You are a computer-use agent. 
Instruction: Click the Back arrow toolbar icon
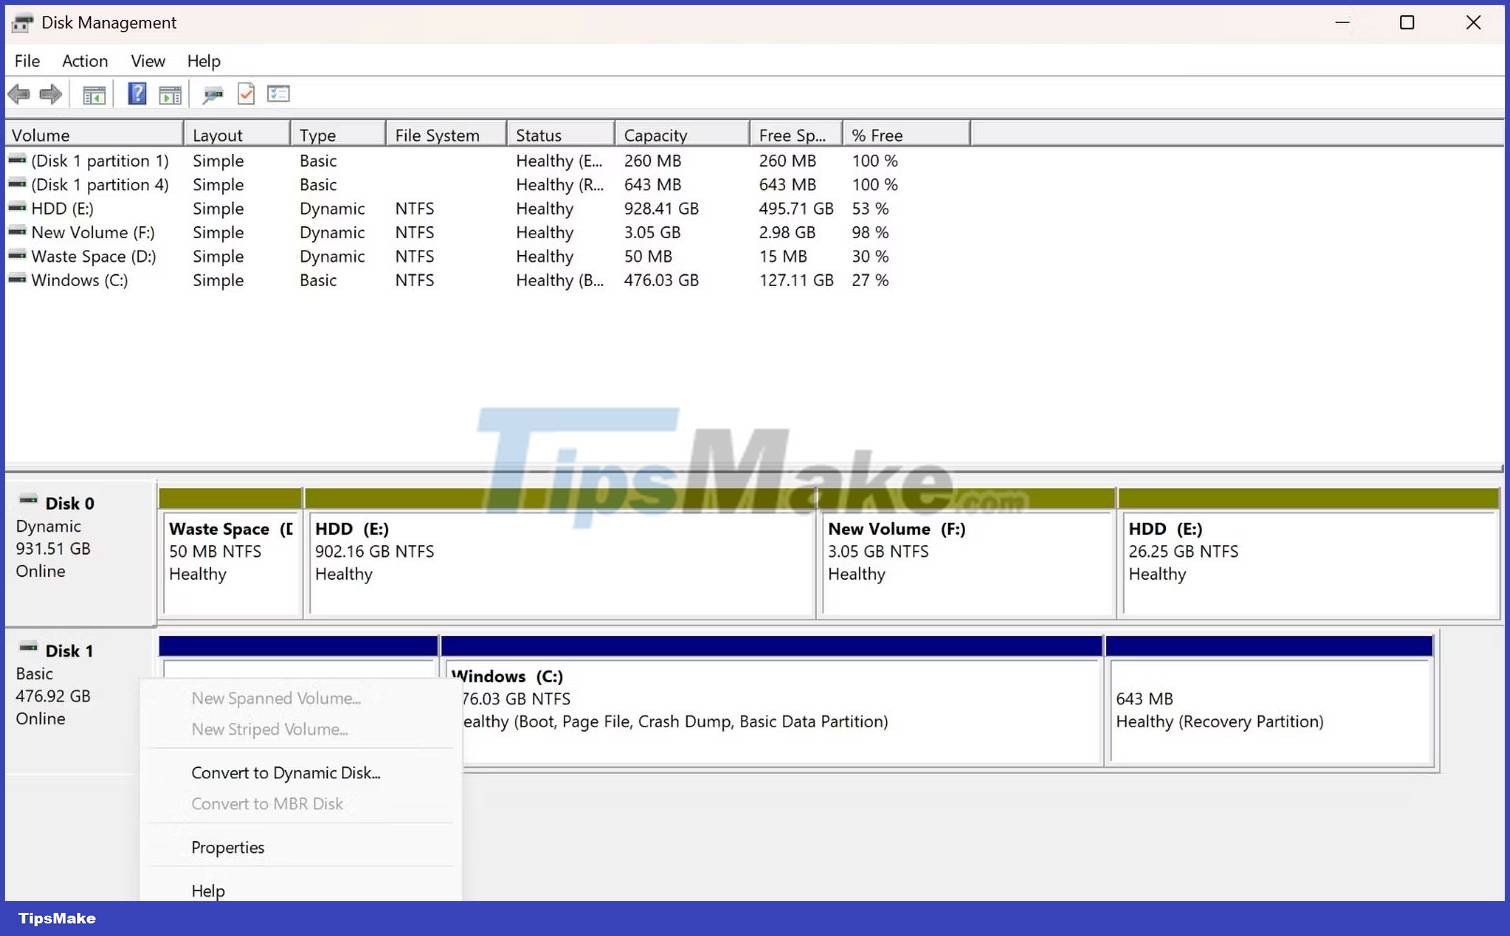[x=18, y=93]
